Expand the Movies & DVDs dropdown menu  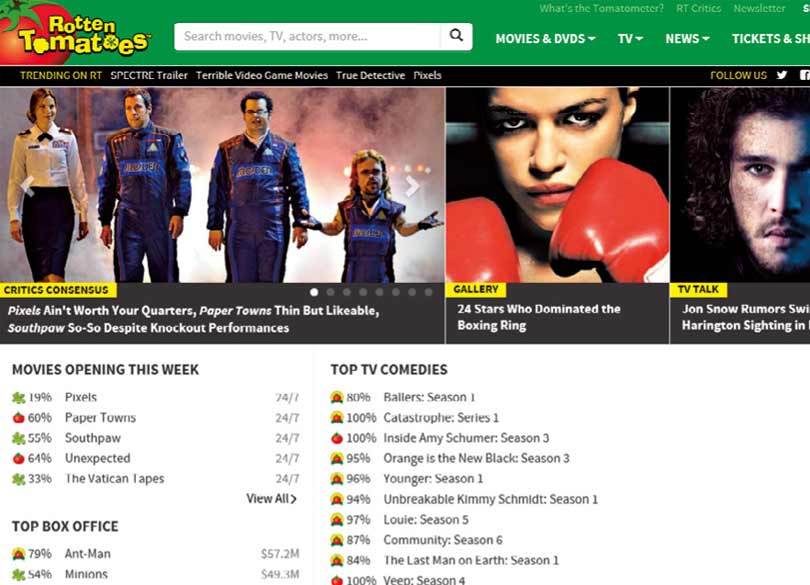click(546, 39)
